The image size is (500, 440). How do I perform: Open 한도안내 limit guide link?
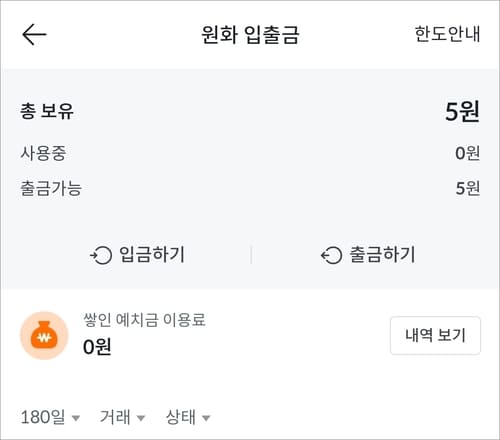point(447,34)
